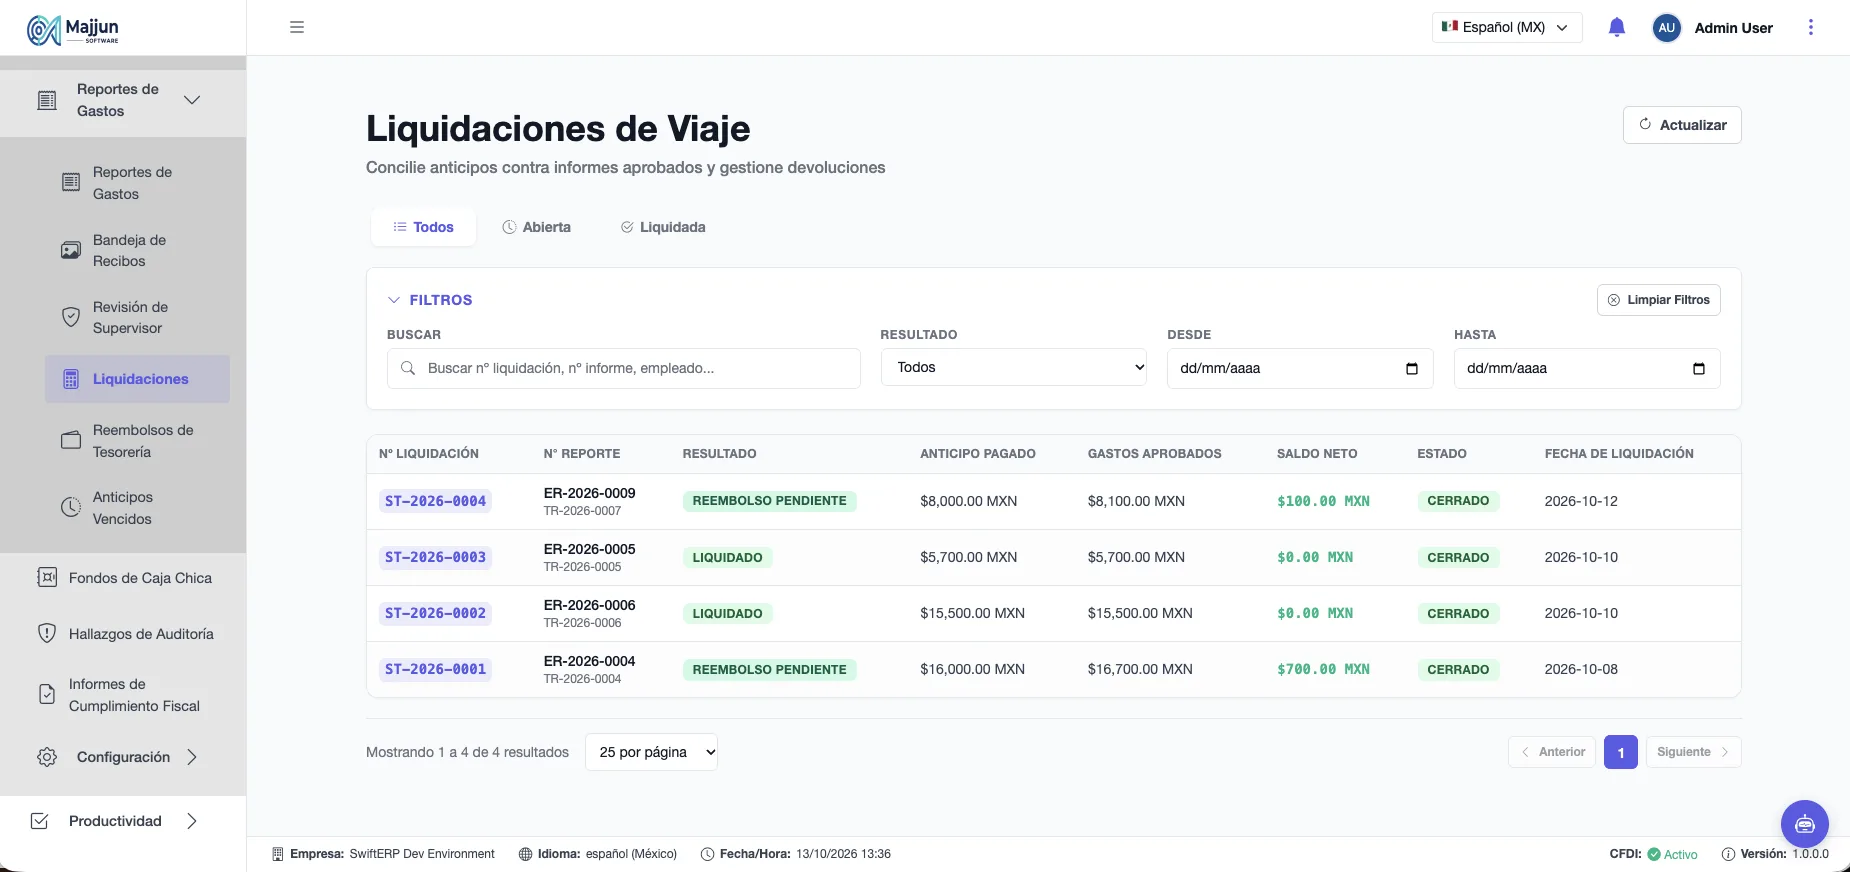
Task: Click the Anticipos Vencidos clock icon
Action: coord(71,507)
